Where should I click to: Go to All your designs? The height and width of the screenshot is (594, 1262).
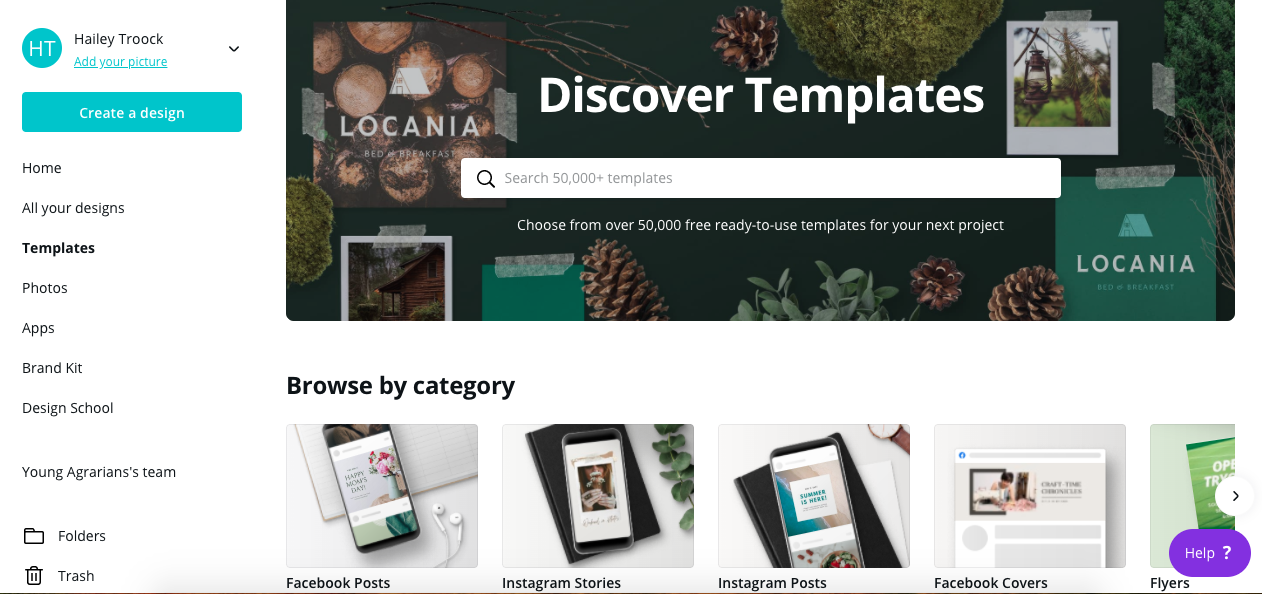tap(74, 208)
